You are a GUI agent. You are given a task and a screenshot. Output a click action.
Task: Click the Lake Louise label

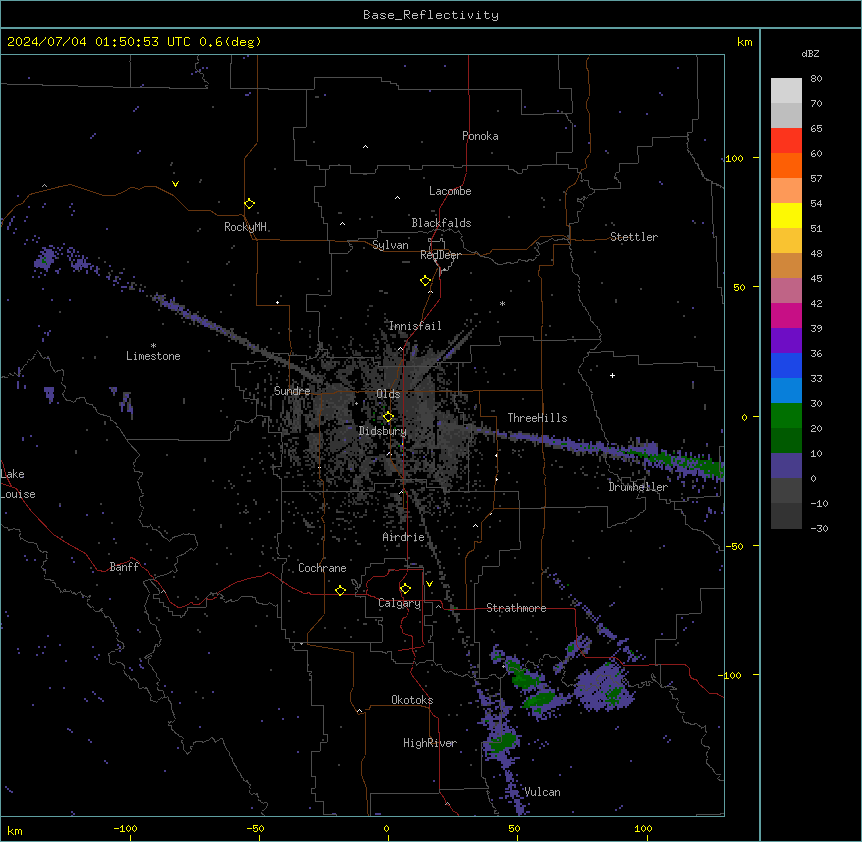pos(18,484)
